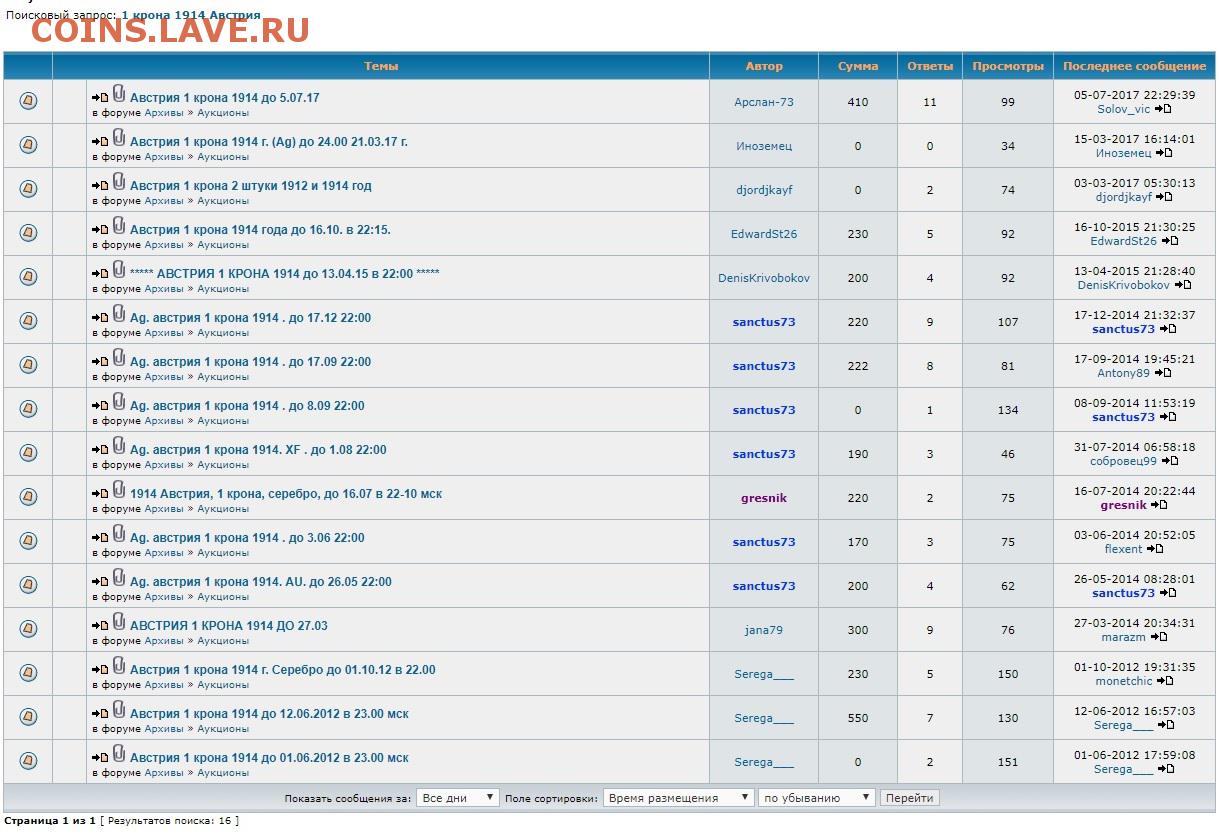This screenshot has width=1219, height=840.
Task: Click date '17-12-2014 21:32:37'
Action: pyautogui.click(x=1135, y=315)
